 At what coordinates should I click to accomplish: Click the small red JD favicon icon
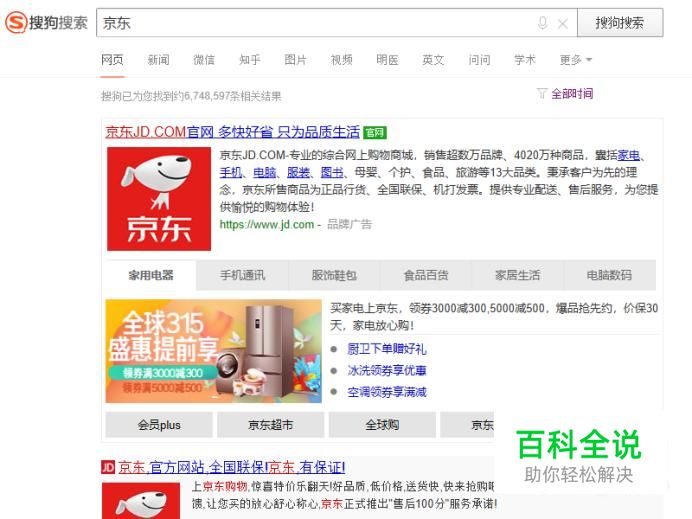click(x=108, y=467)
